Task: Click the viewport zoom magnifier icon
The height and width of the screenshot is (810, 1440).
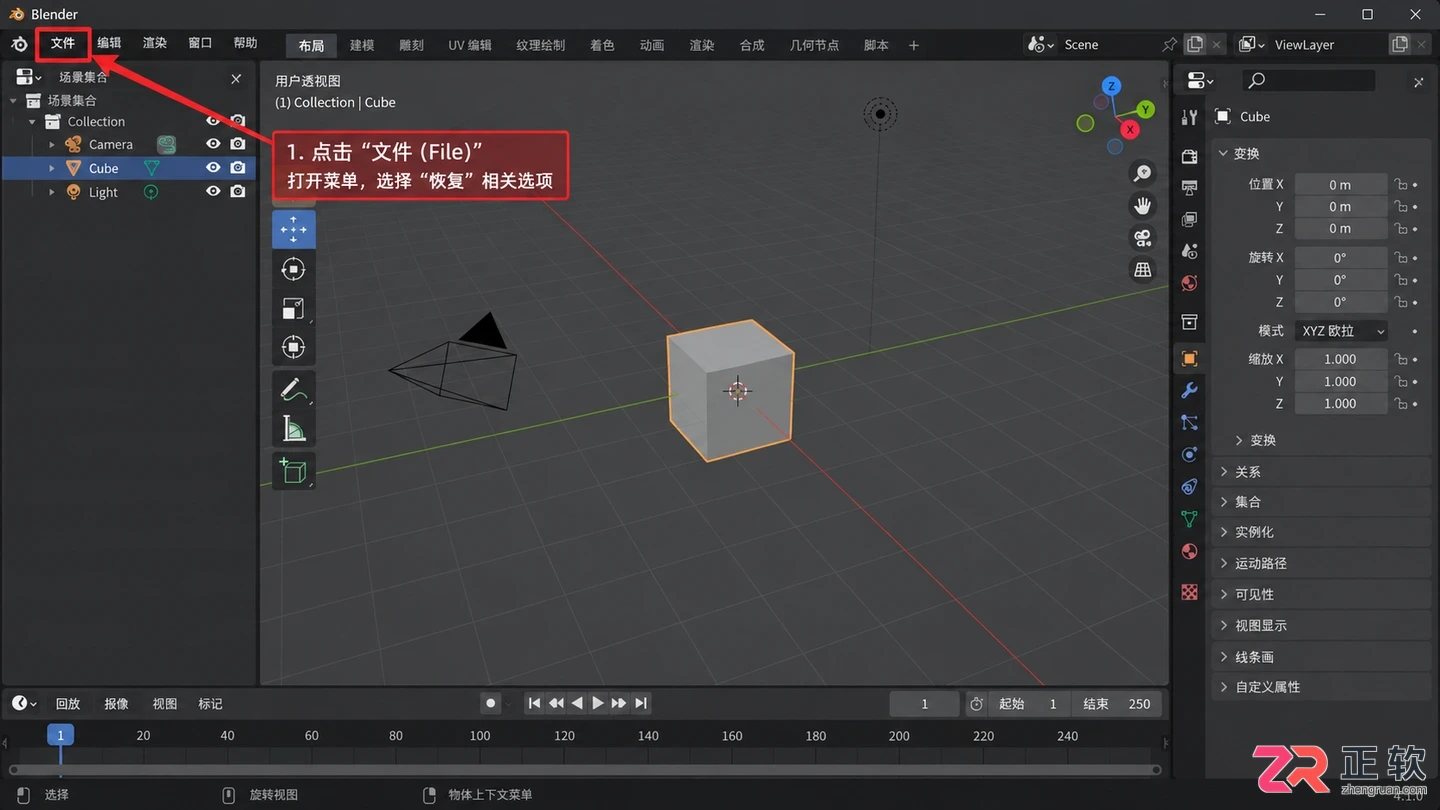Action: tap(1142, 174)
